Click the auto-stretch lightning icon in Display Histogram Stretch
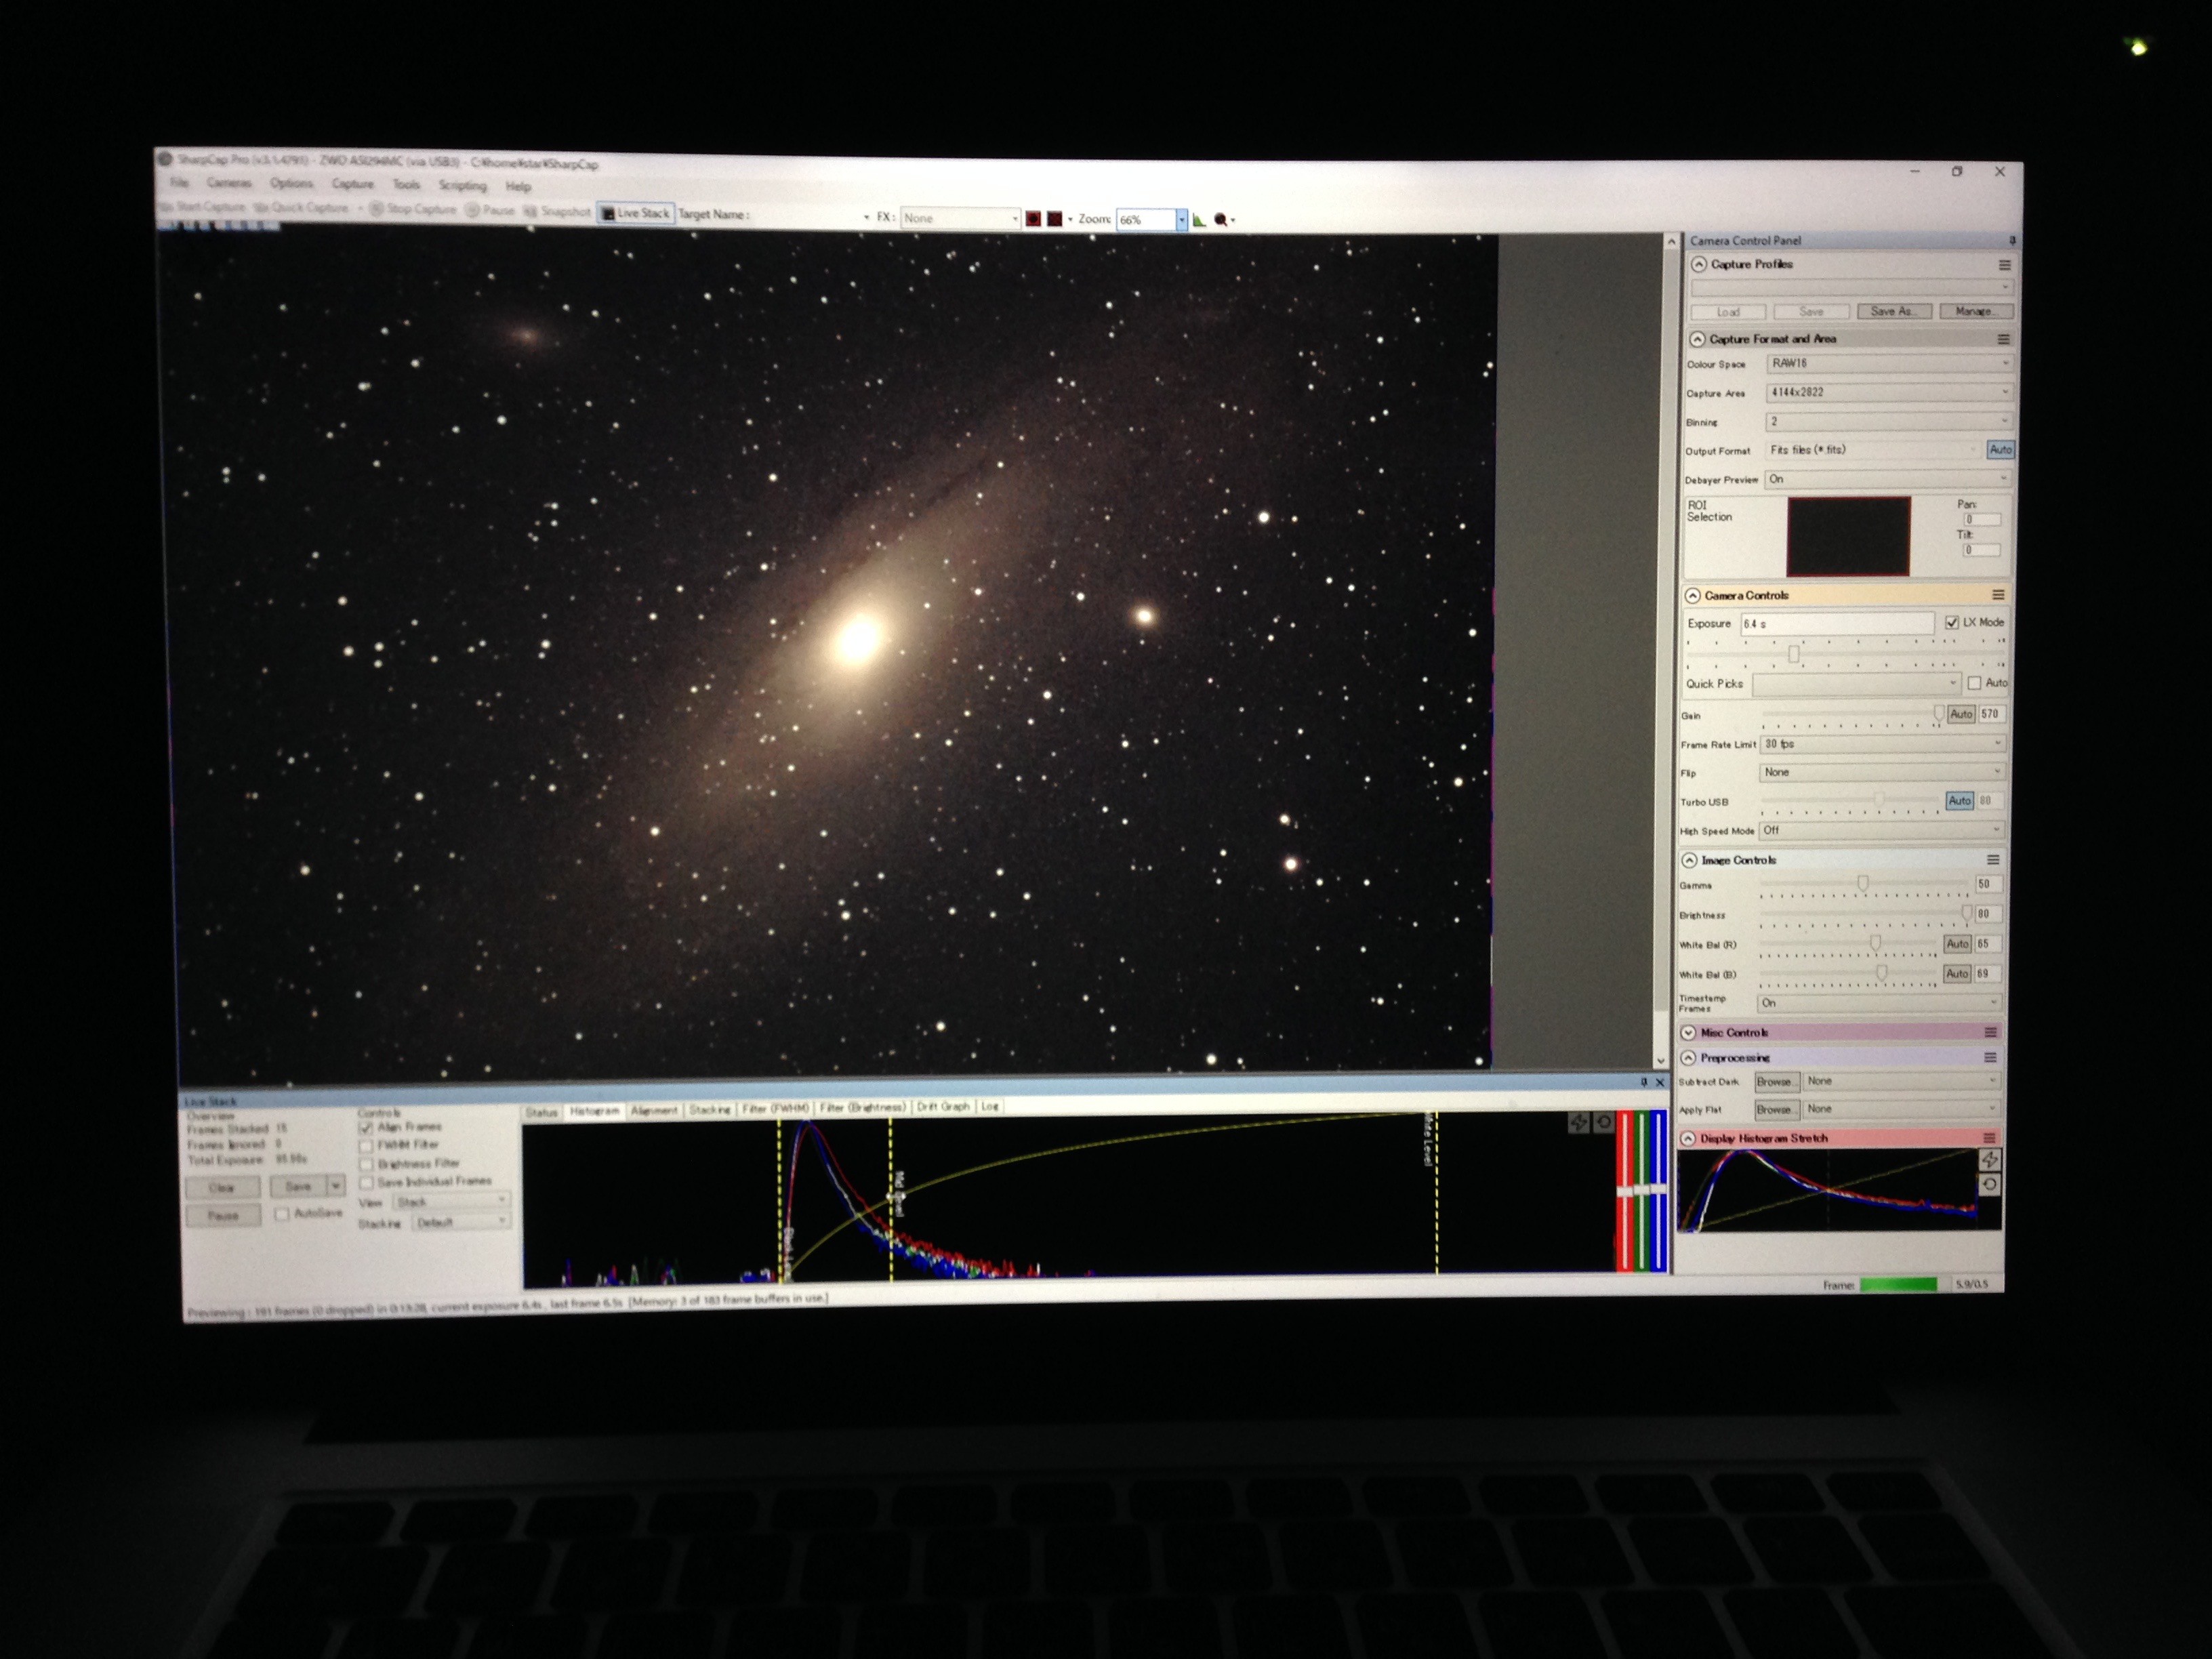This screenshot has height=1659, width=2212. 1989,1159
